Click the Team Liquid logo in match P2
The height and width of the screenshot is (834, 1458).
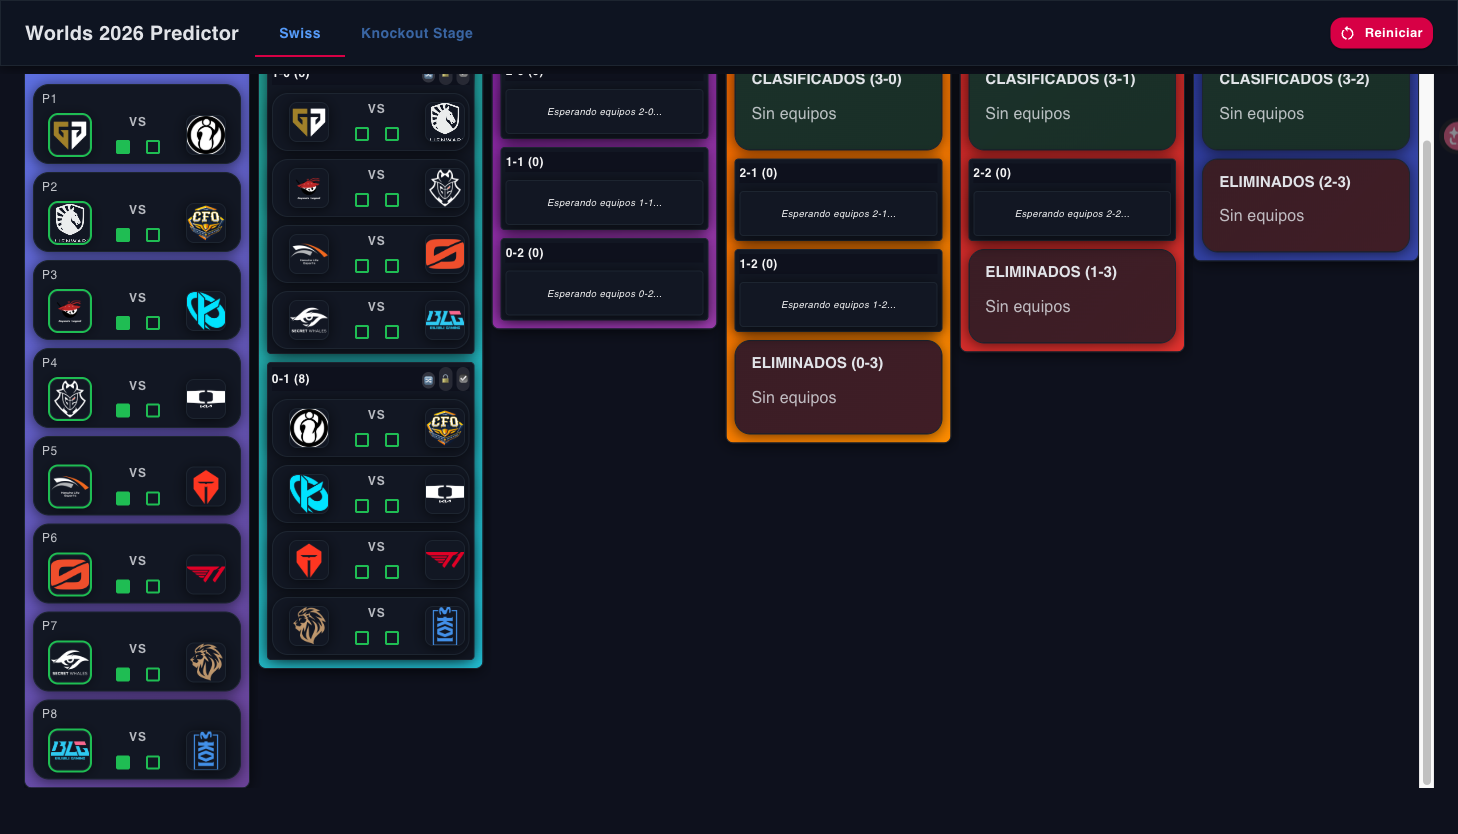coord(70,223)
